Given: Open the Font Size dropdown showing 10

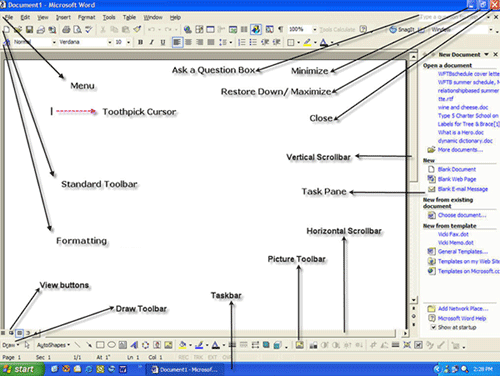Looking at the screenshot, I should [128, 42].
